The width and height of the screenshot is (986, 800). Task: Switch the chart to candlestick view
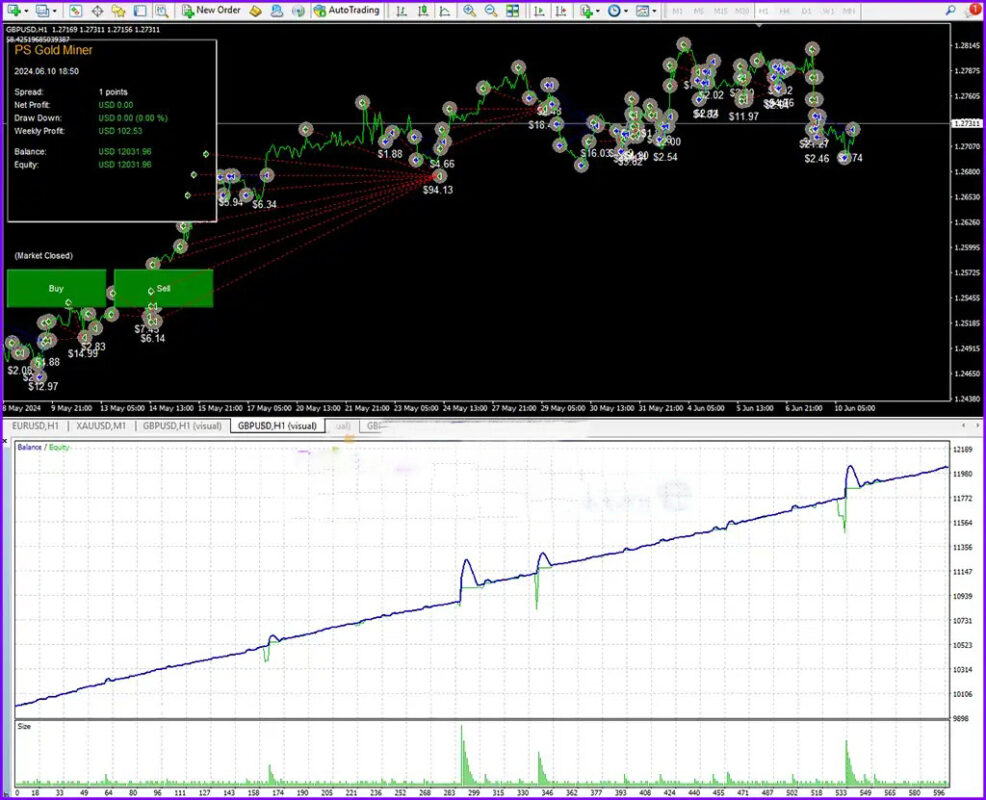click(x=423, y=10)
